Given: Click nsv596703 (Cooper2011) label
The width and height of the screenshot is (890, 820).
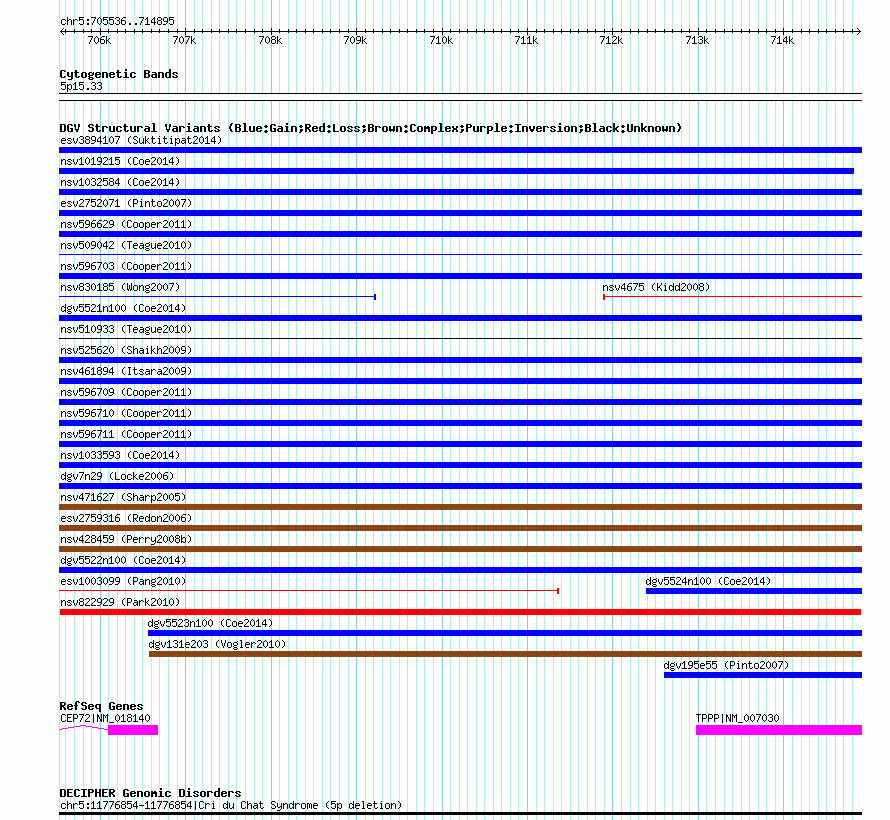Looking at the screenshot, I should 126,266.
